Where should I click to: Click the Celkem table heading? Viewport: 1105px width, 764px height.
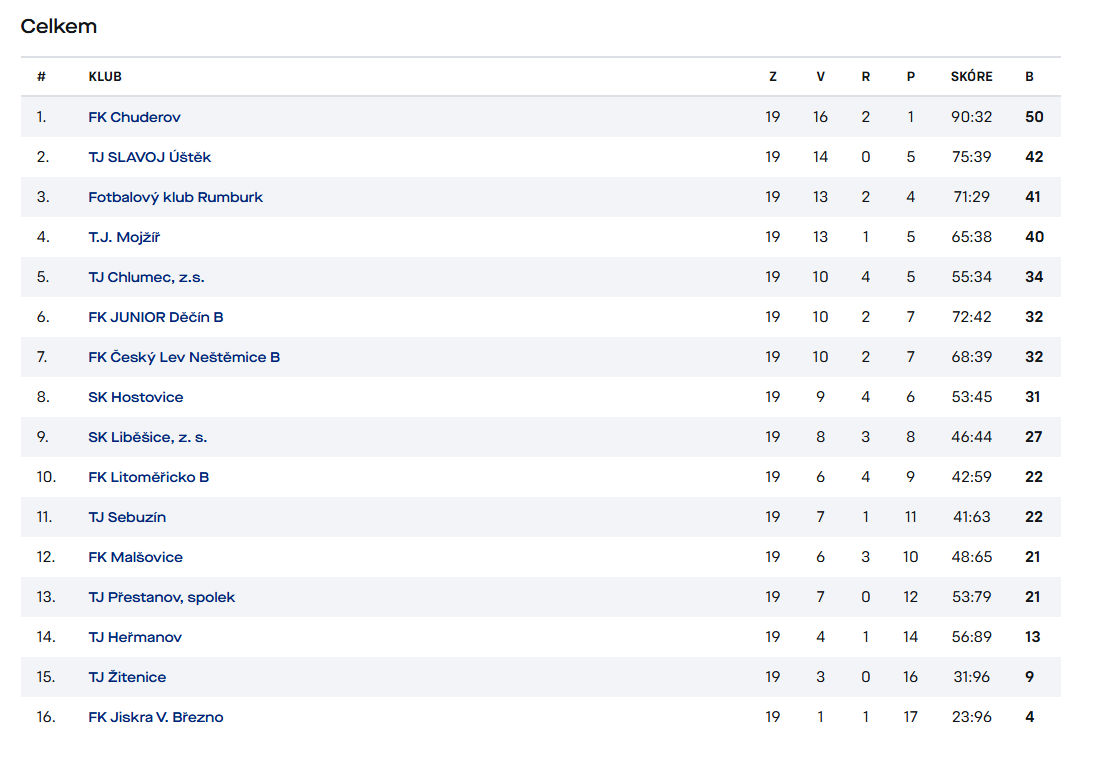pos(59,27)
